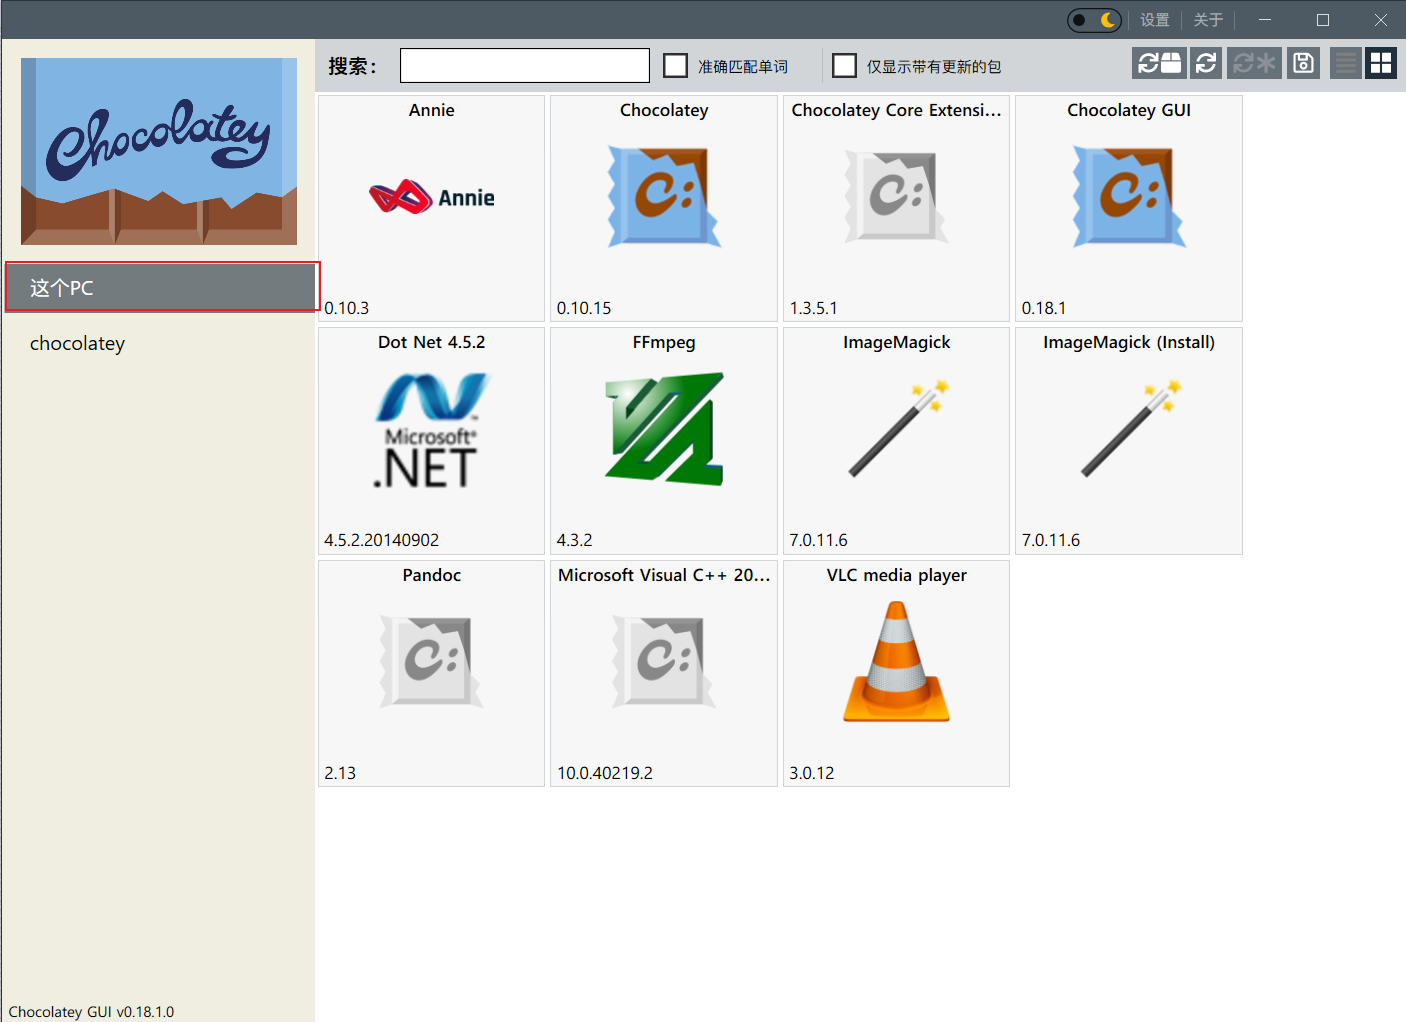Switch to list view mode icon

tap(1346, 63)
